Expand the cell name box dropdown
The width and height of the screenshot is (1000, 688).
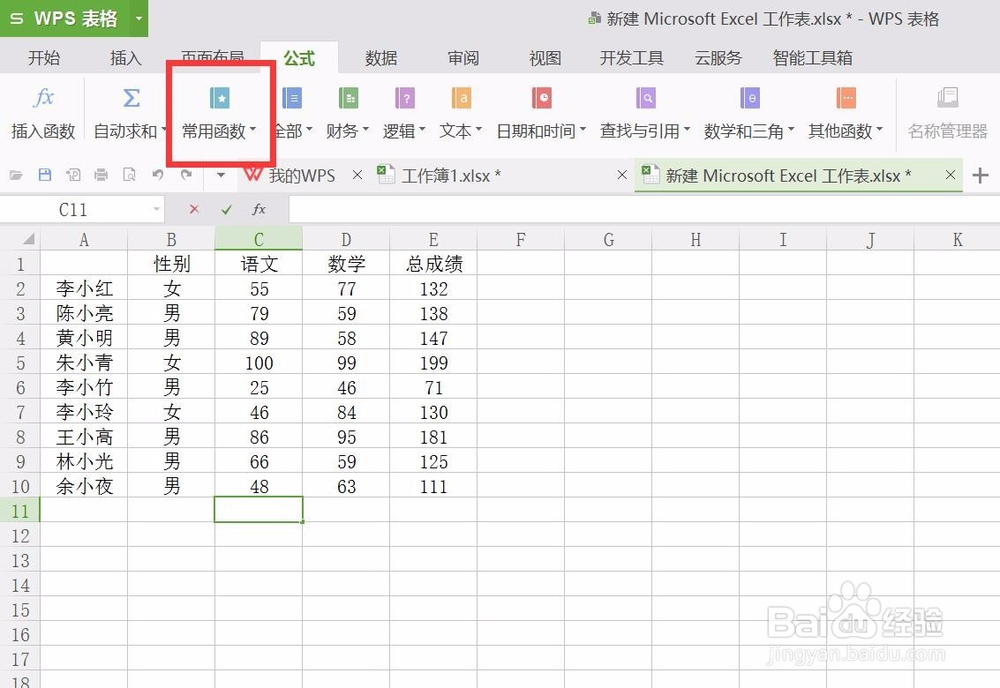[x=155, y=210]
